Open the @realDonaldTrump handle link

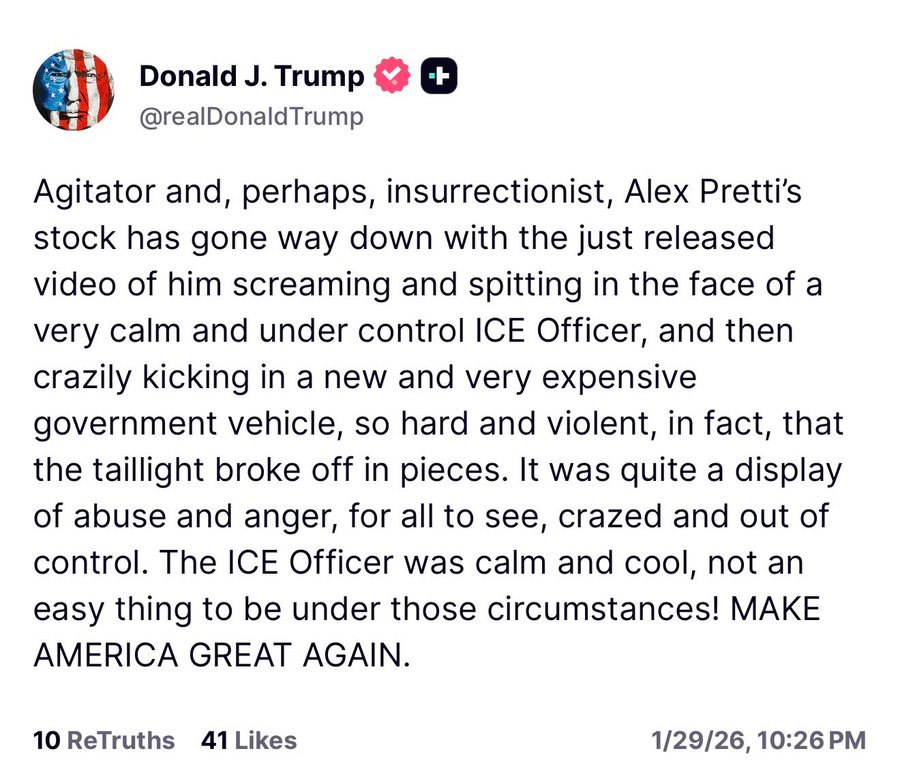[x=251, y=116]
